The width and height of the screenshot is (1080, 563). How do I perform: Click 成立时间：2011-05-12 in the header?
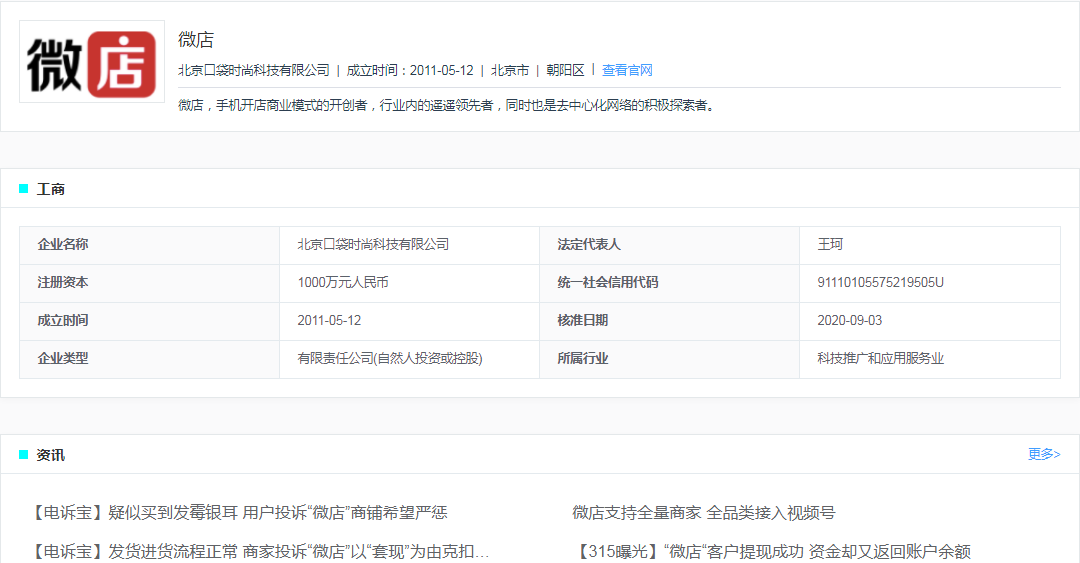pyautogui.click(x=410, y=70)
